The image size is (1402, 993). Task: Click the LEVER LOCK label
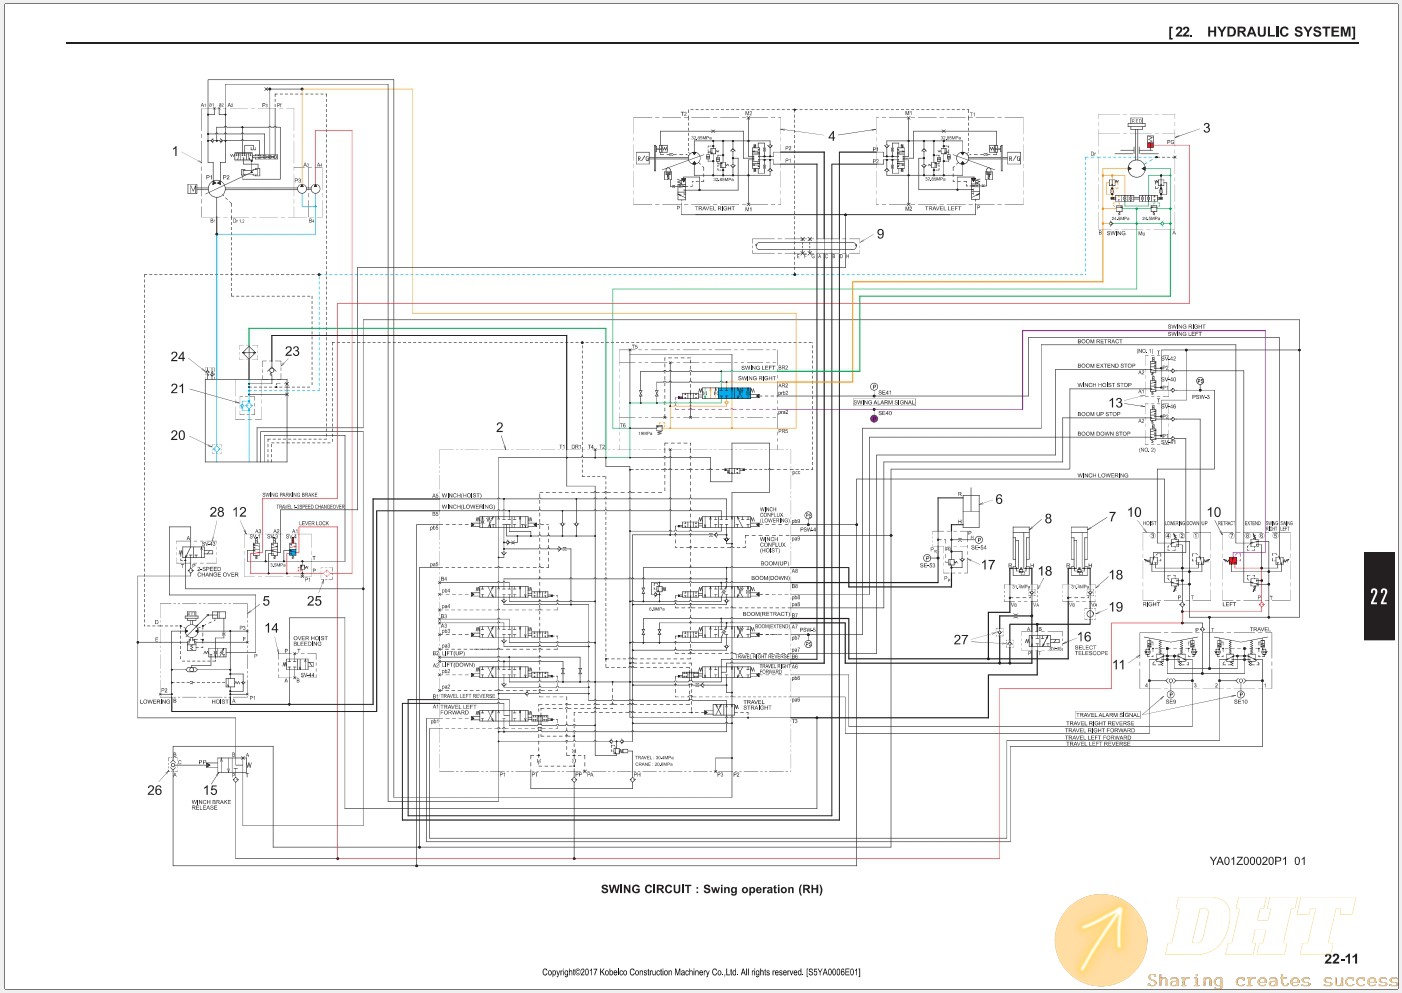coord(313,523)
